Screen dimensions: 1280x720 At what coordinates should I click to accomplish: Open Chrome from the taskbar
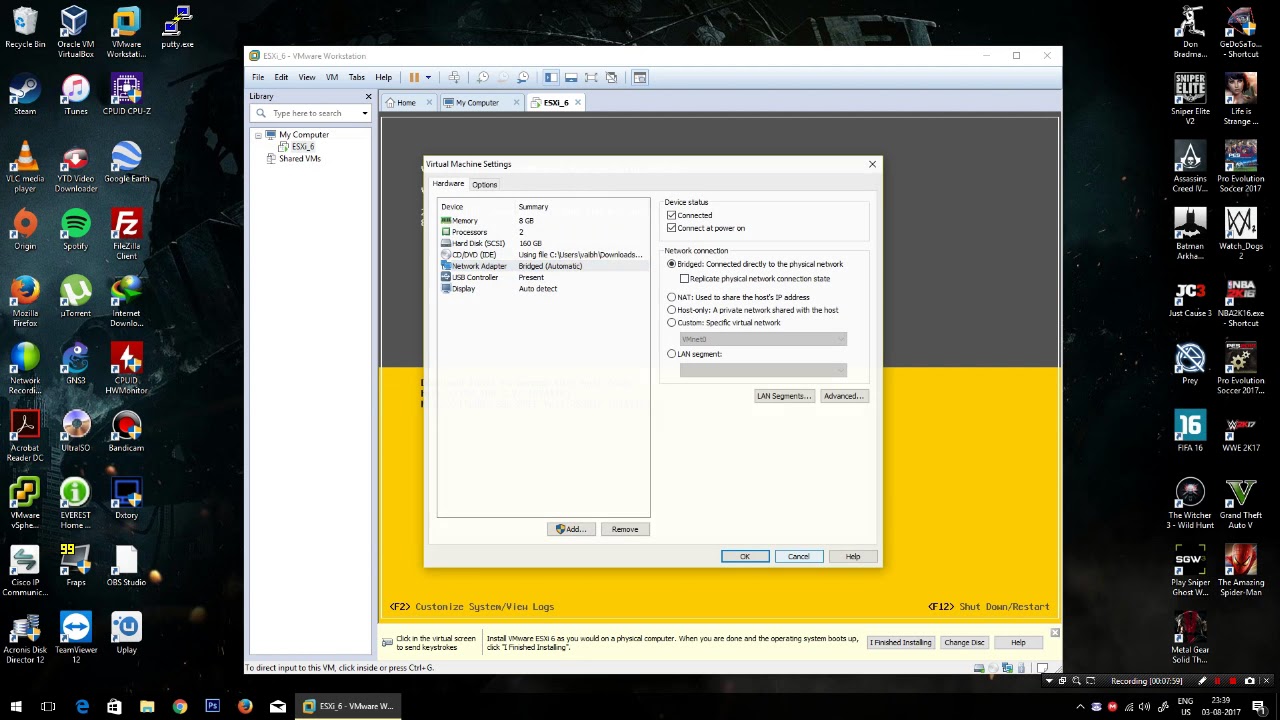point(180,706)
